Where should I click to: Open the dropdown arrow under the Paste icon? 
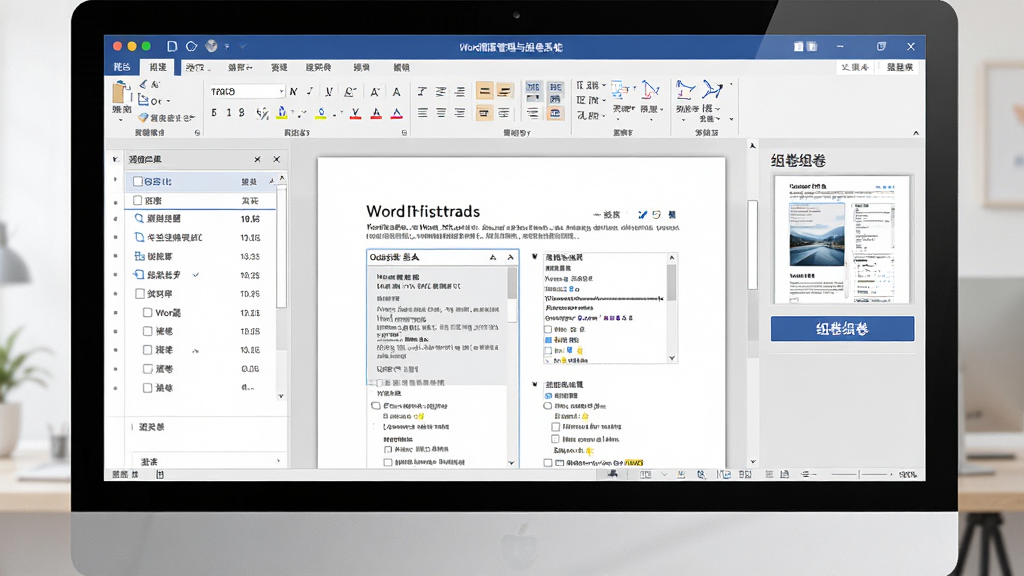(x=120, y=120)
